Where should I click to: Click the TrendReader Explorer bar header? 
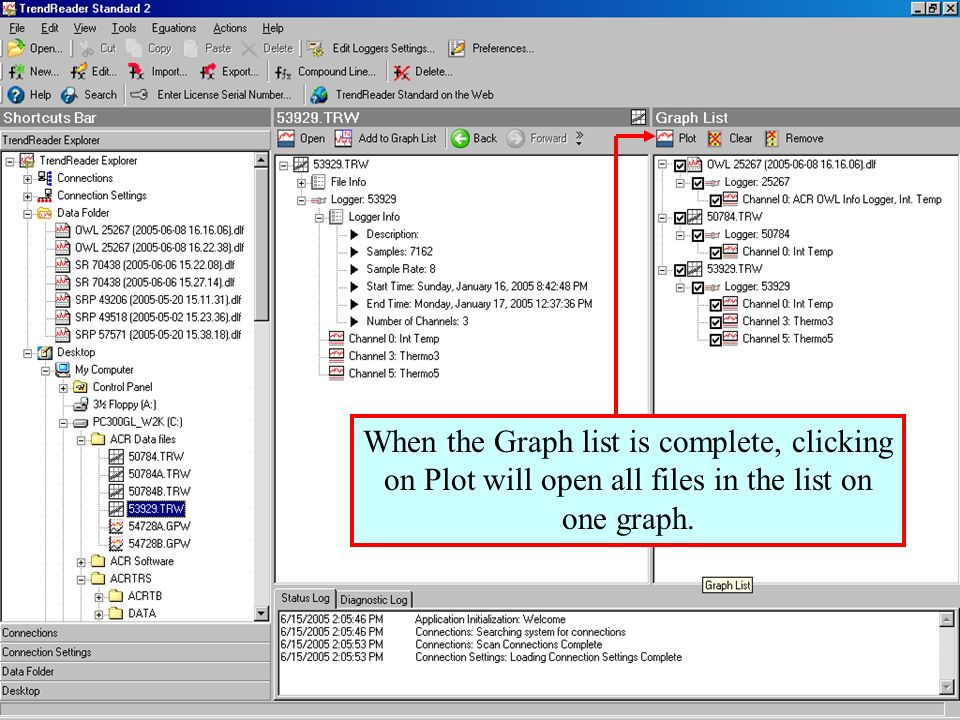135,140
